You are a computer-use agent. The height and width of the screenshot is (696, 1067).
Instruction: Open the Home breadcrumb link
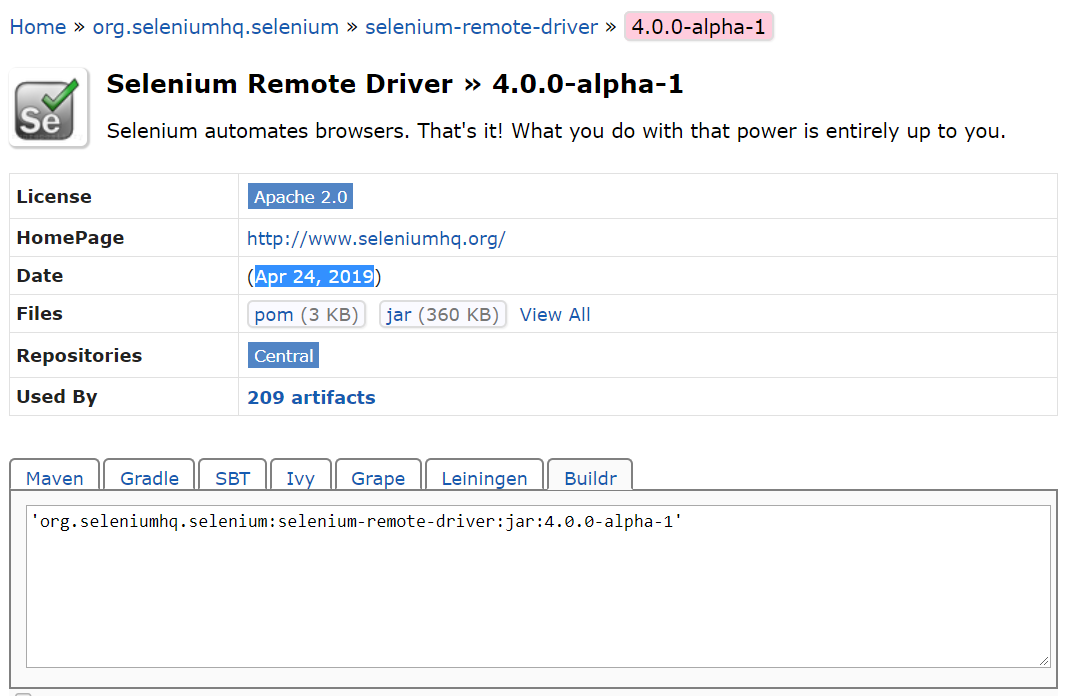point(38,26)
